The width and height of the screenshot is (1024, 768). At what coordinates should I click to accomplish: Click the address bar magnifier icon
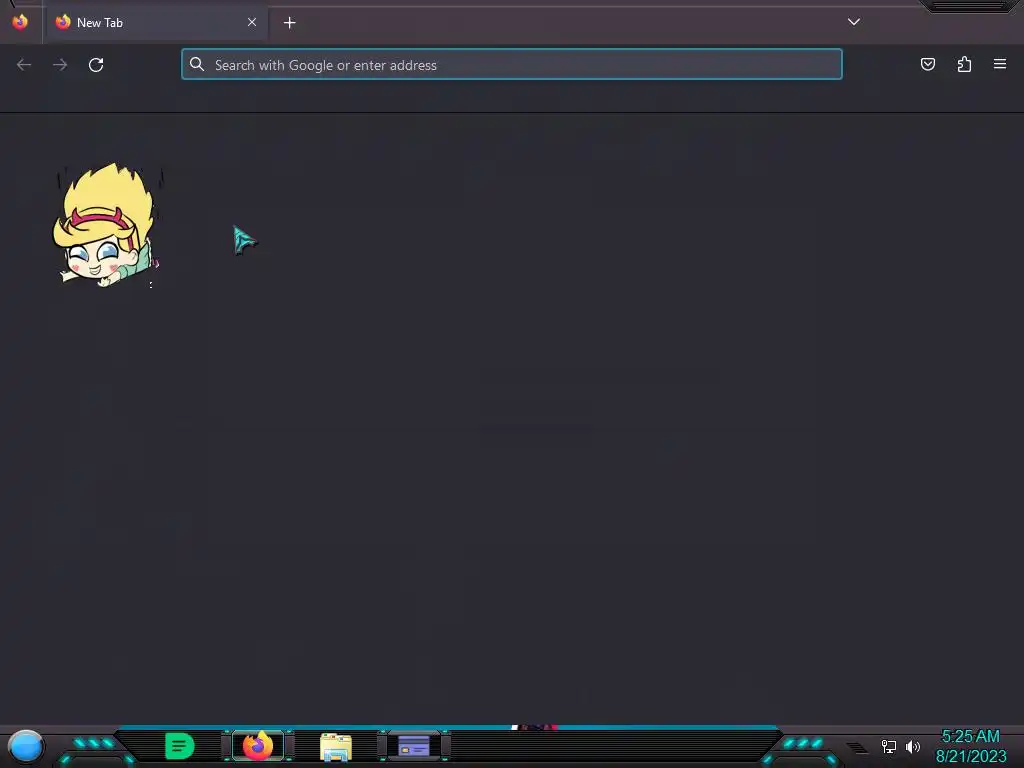pyautogui.click(x=197, y=64)
